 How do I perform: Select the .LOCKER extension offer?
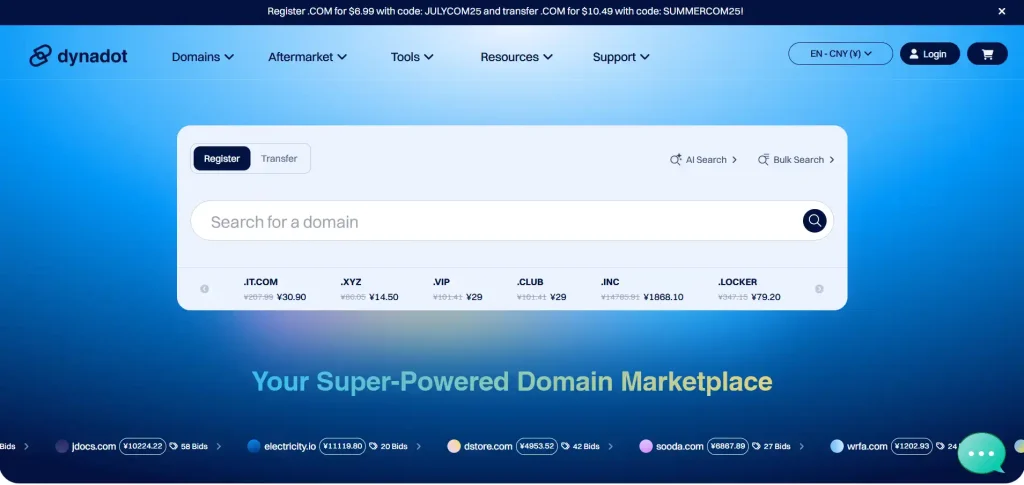[749, 289]
